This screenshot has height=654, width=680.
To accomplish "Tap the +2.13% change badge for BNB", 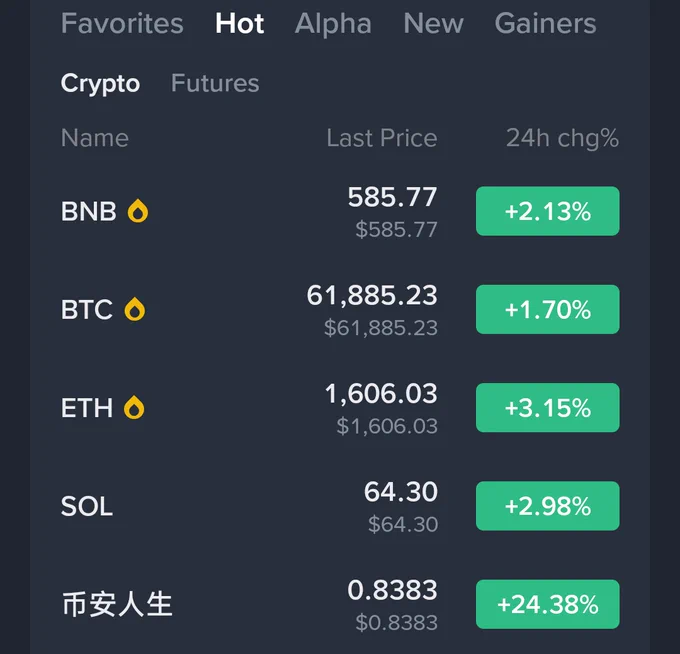I will click(x=547, y=211).
